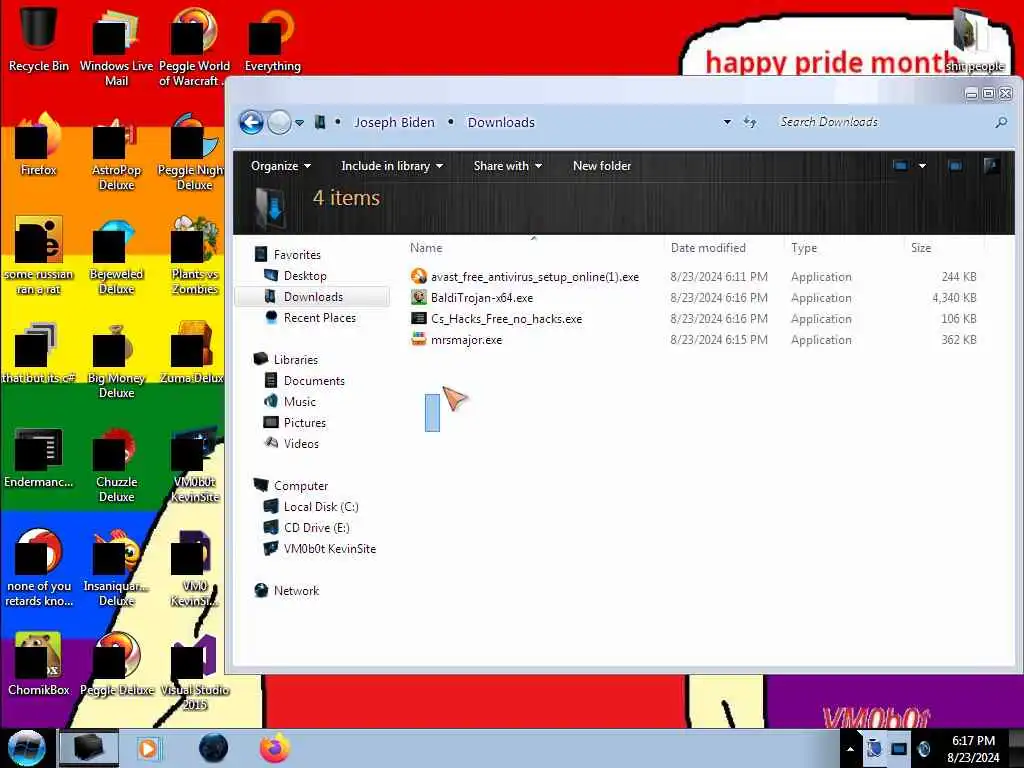The width and height of the screenshot is (1024, 768).
Task: Click the Explorer taskbar button
Action: click(89, 748)
